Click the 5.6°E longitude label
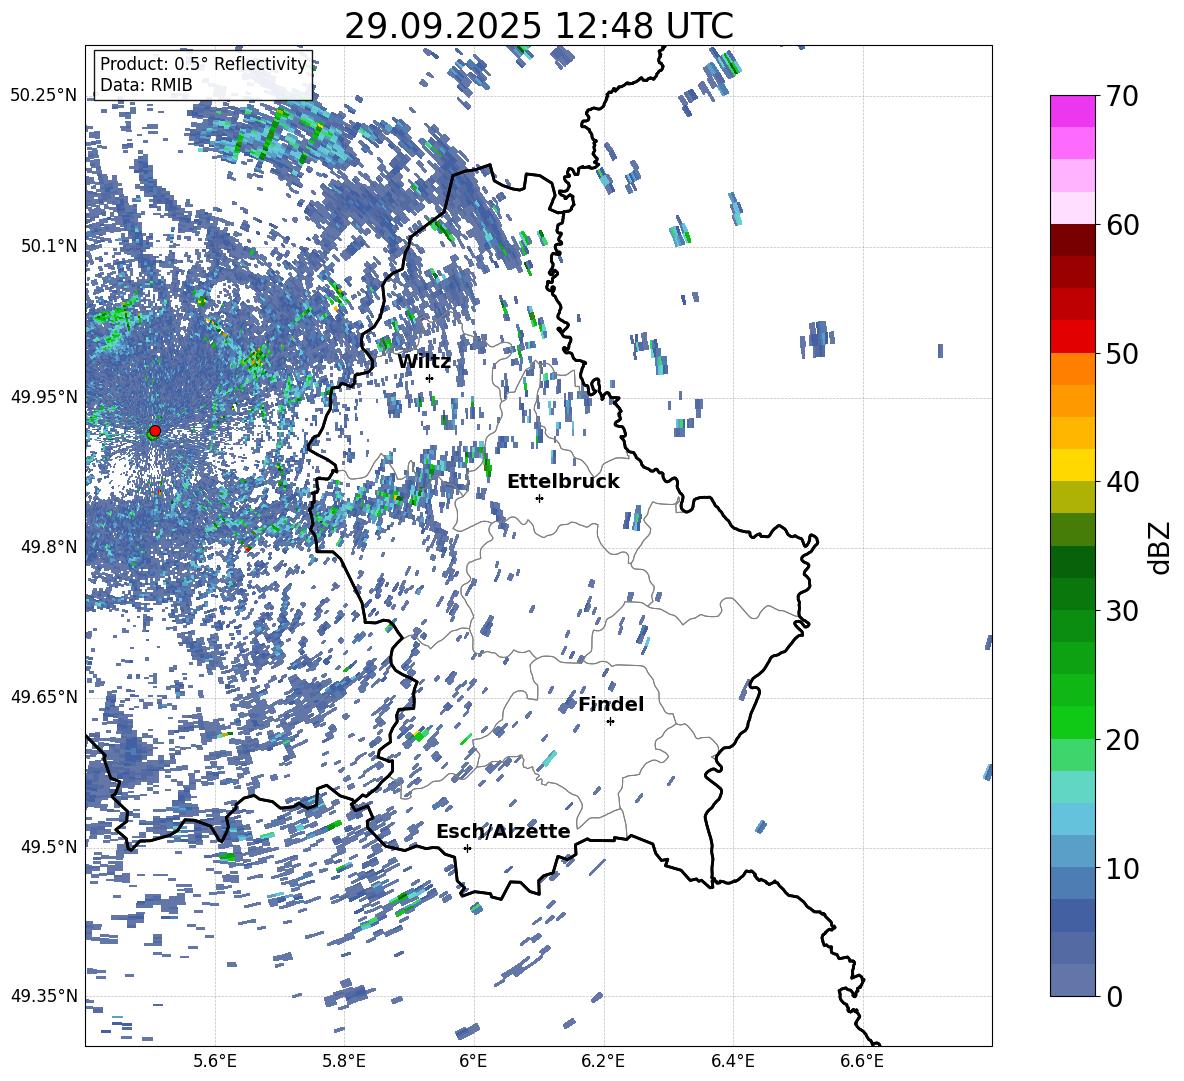 215,1061
